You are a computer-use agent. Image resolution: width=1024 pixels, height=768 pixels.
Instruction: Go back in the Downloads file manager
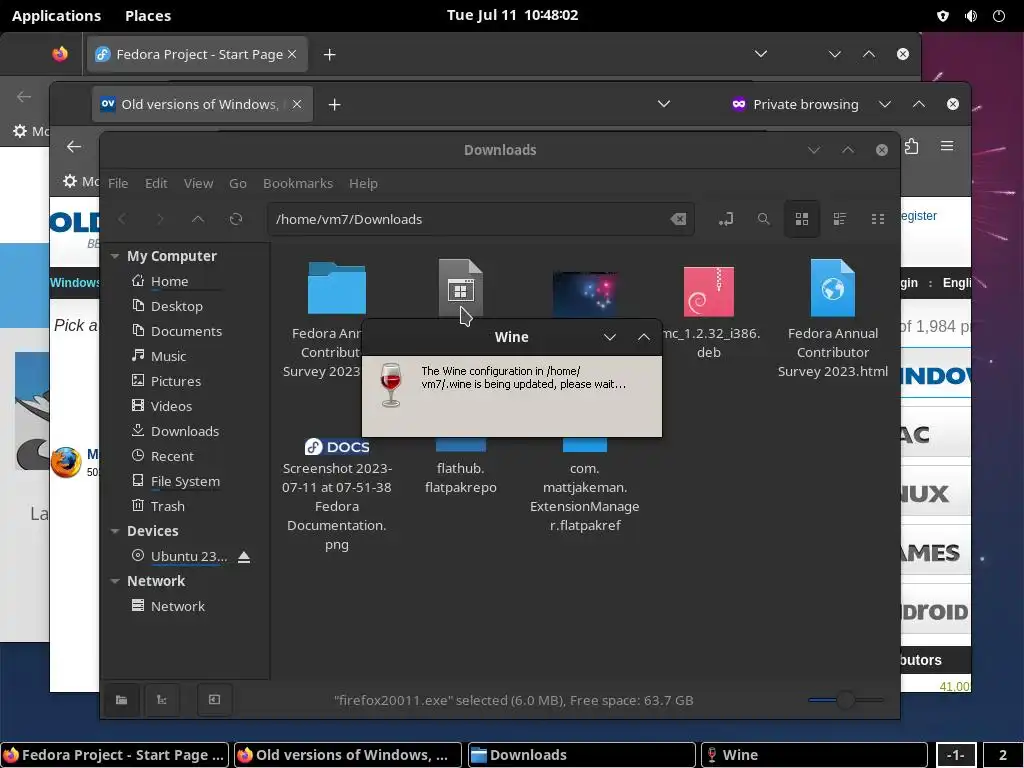[122, 219]
